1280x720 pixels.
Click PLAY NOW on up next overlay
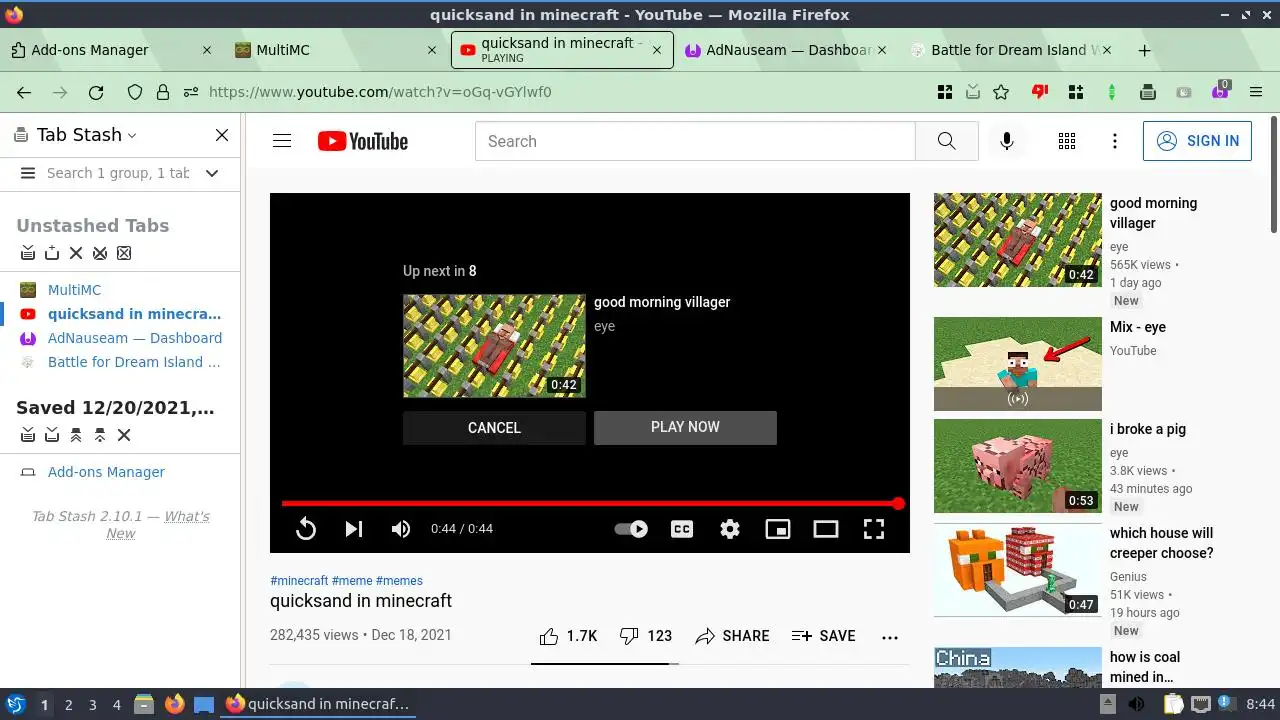pyautogui.click(x=685, y=427)
